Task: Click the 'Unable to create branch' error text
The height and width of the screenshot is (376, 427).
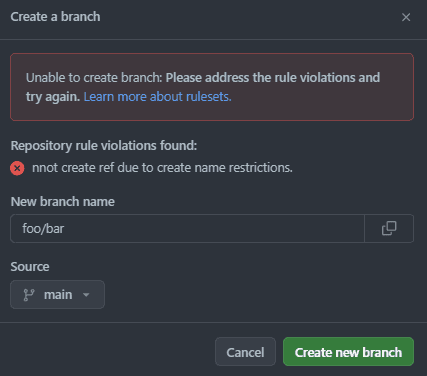Action: (x=94, y=78)
